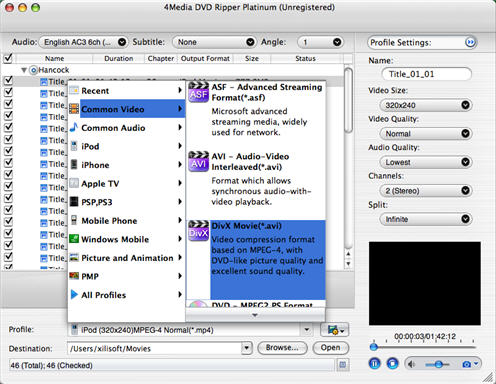Viewport: 496px width, 384px height.
Task: Open the Common Audio submenu
Action: click(127, 127)
